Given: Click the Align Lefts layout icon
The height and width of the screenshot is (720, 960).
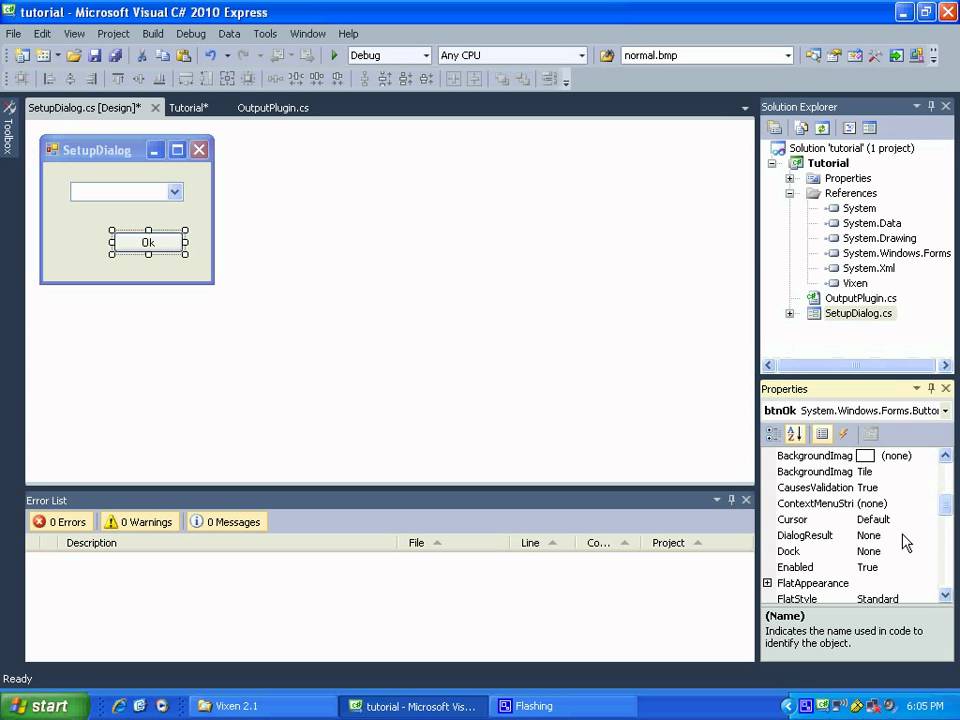Looking at the screenshot, I should coord(50,79).
